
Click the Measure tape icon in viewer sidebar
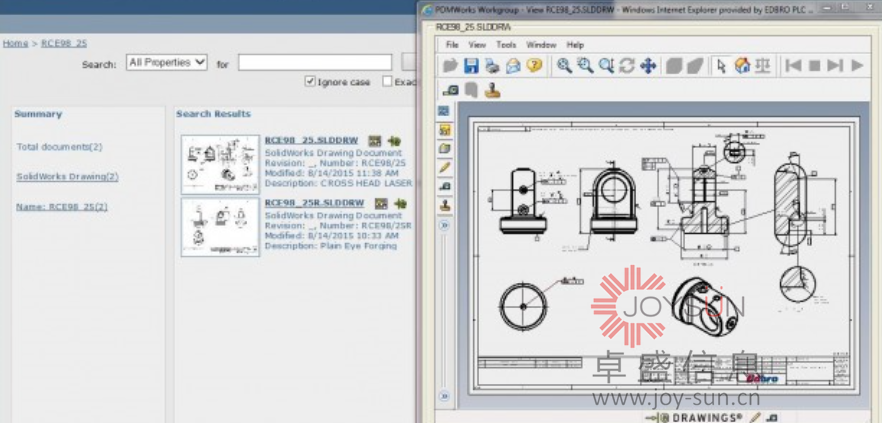click(x=444, y=186)
